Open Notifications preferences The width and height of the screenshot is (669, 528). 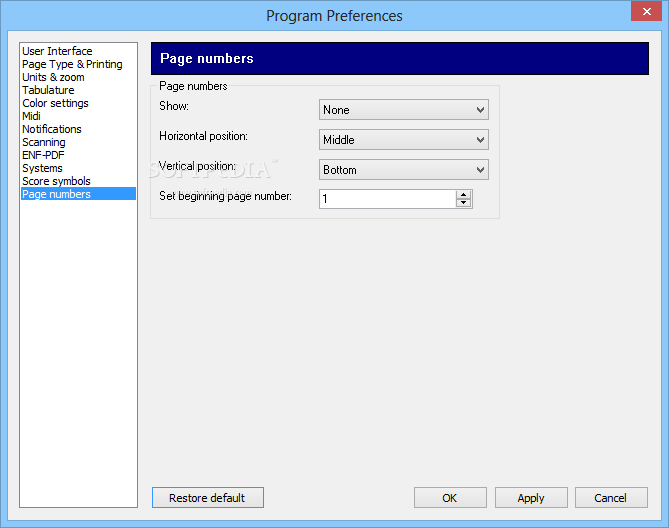click(52, 129)
